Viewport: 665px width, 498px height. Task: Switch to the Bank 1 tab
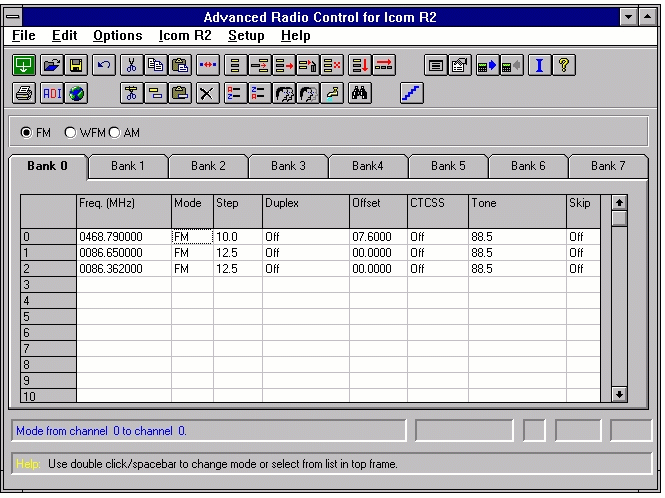(x=128, y=166)
